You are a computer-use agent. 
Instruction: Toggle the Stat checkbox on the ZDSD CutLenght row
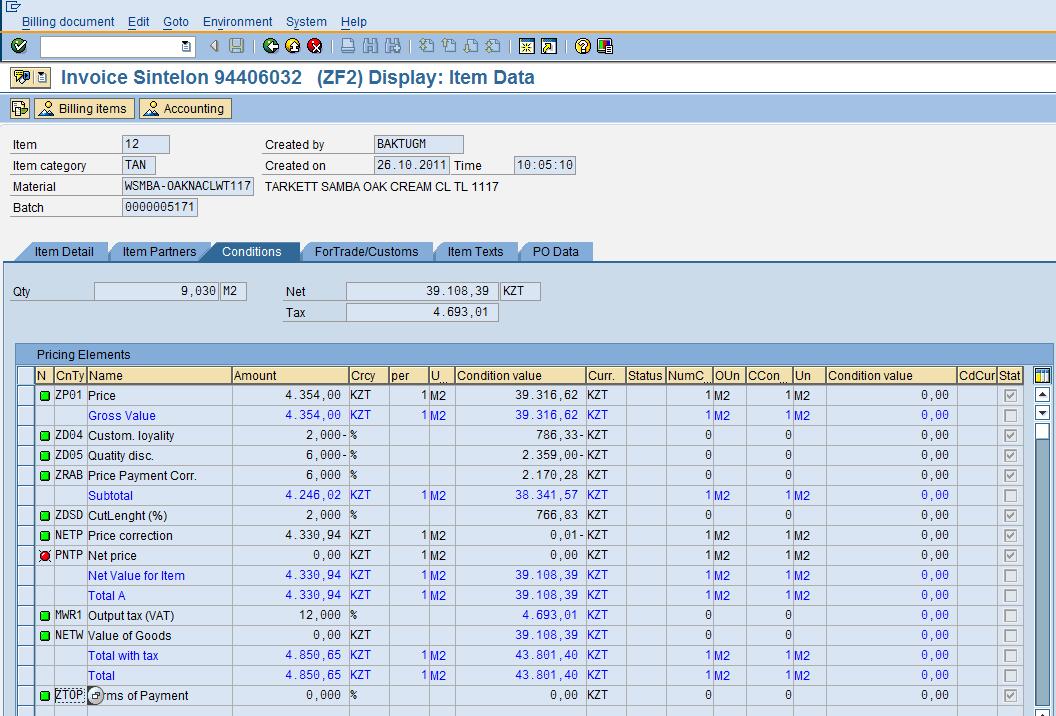1010,515
